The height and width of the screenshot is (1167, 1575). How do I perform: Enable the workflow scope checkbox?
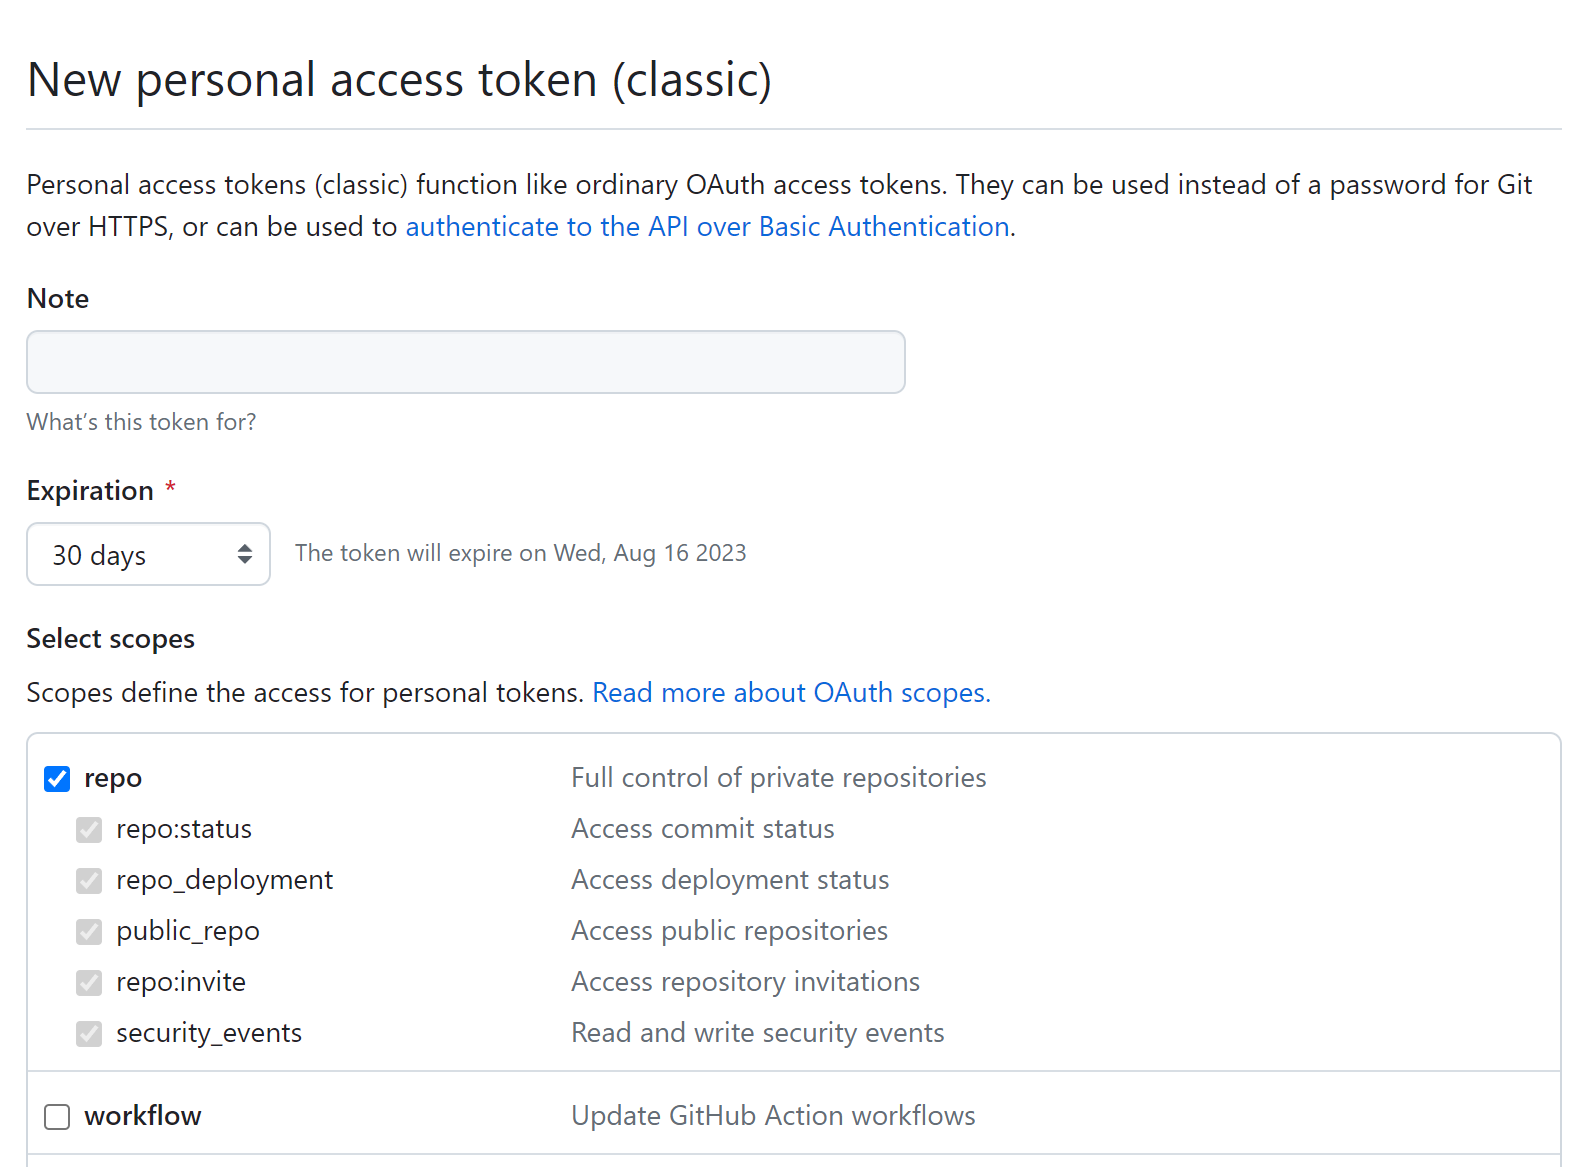click(x=57, y=1117)
